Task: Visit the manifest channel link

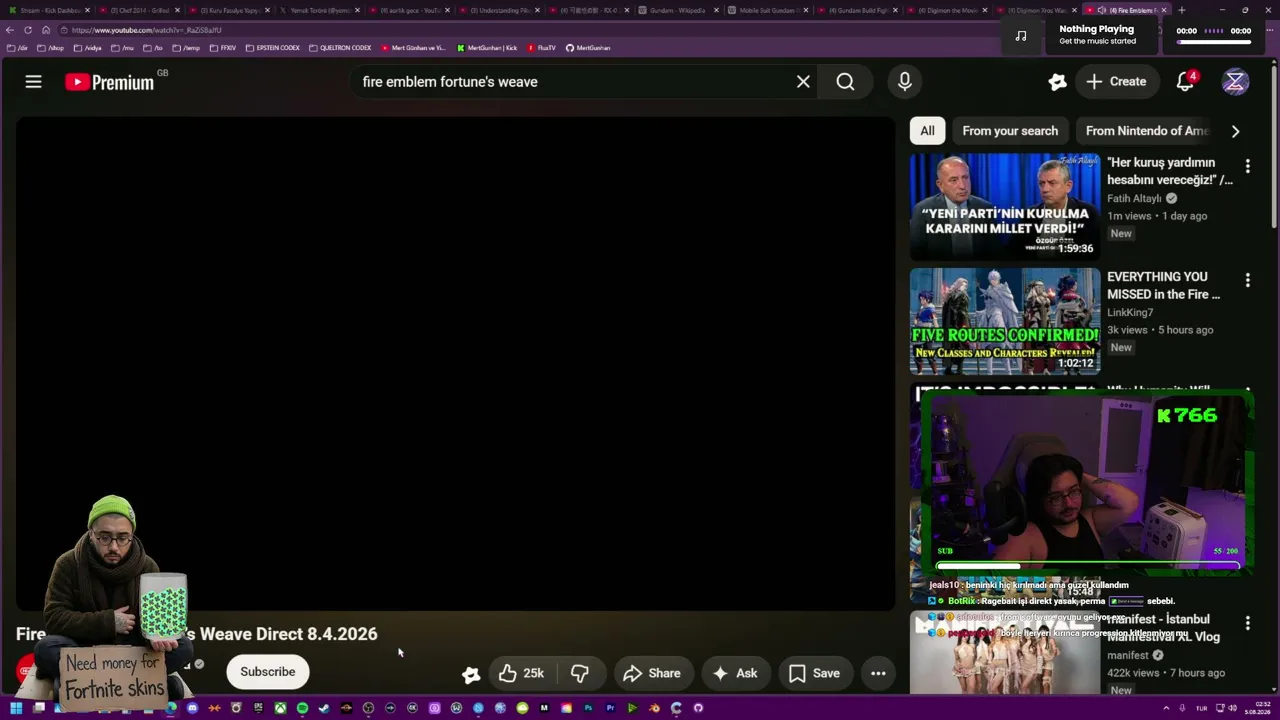Action: pyautogui.click(x=1128, y=656)
